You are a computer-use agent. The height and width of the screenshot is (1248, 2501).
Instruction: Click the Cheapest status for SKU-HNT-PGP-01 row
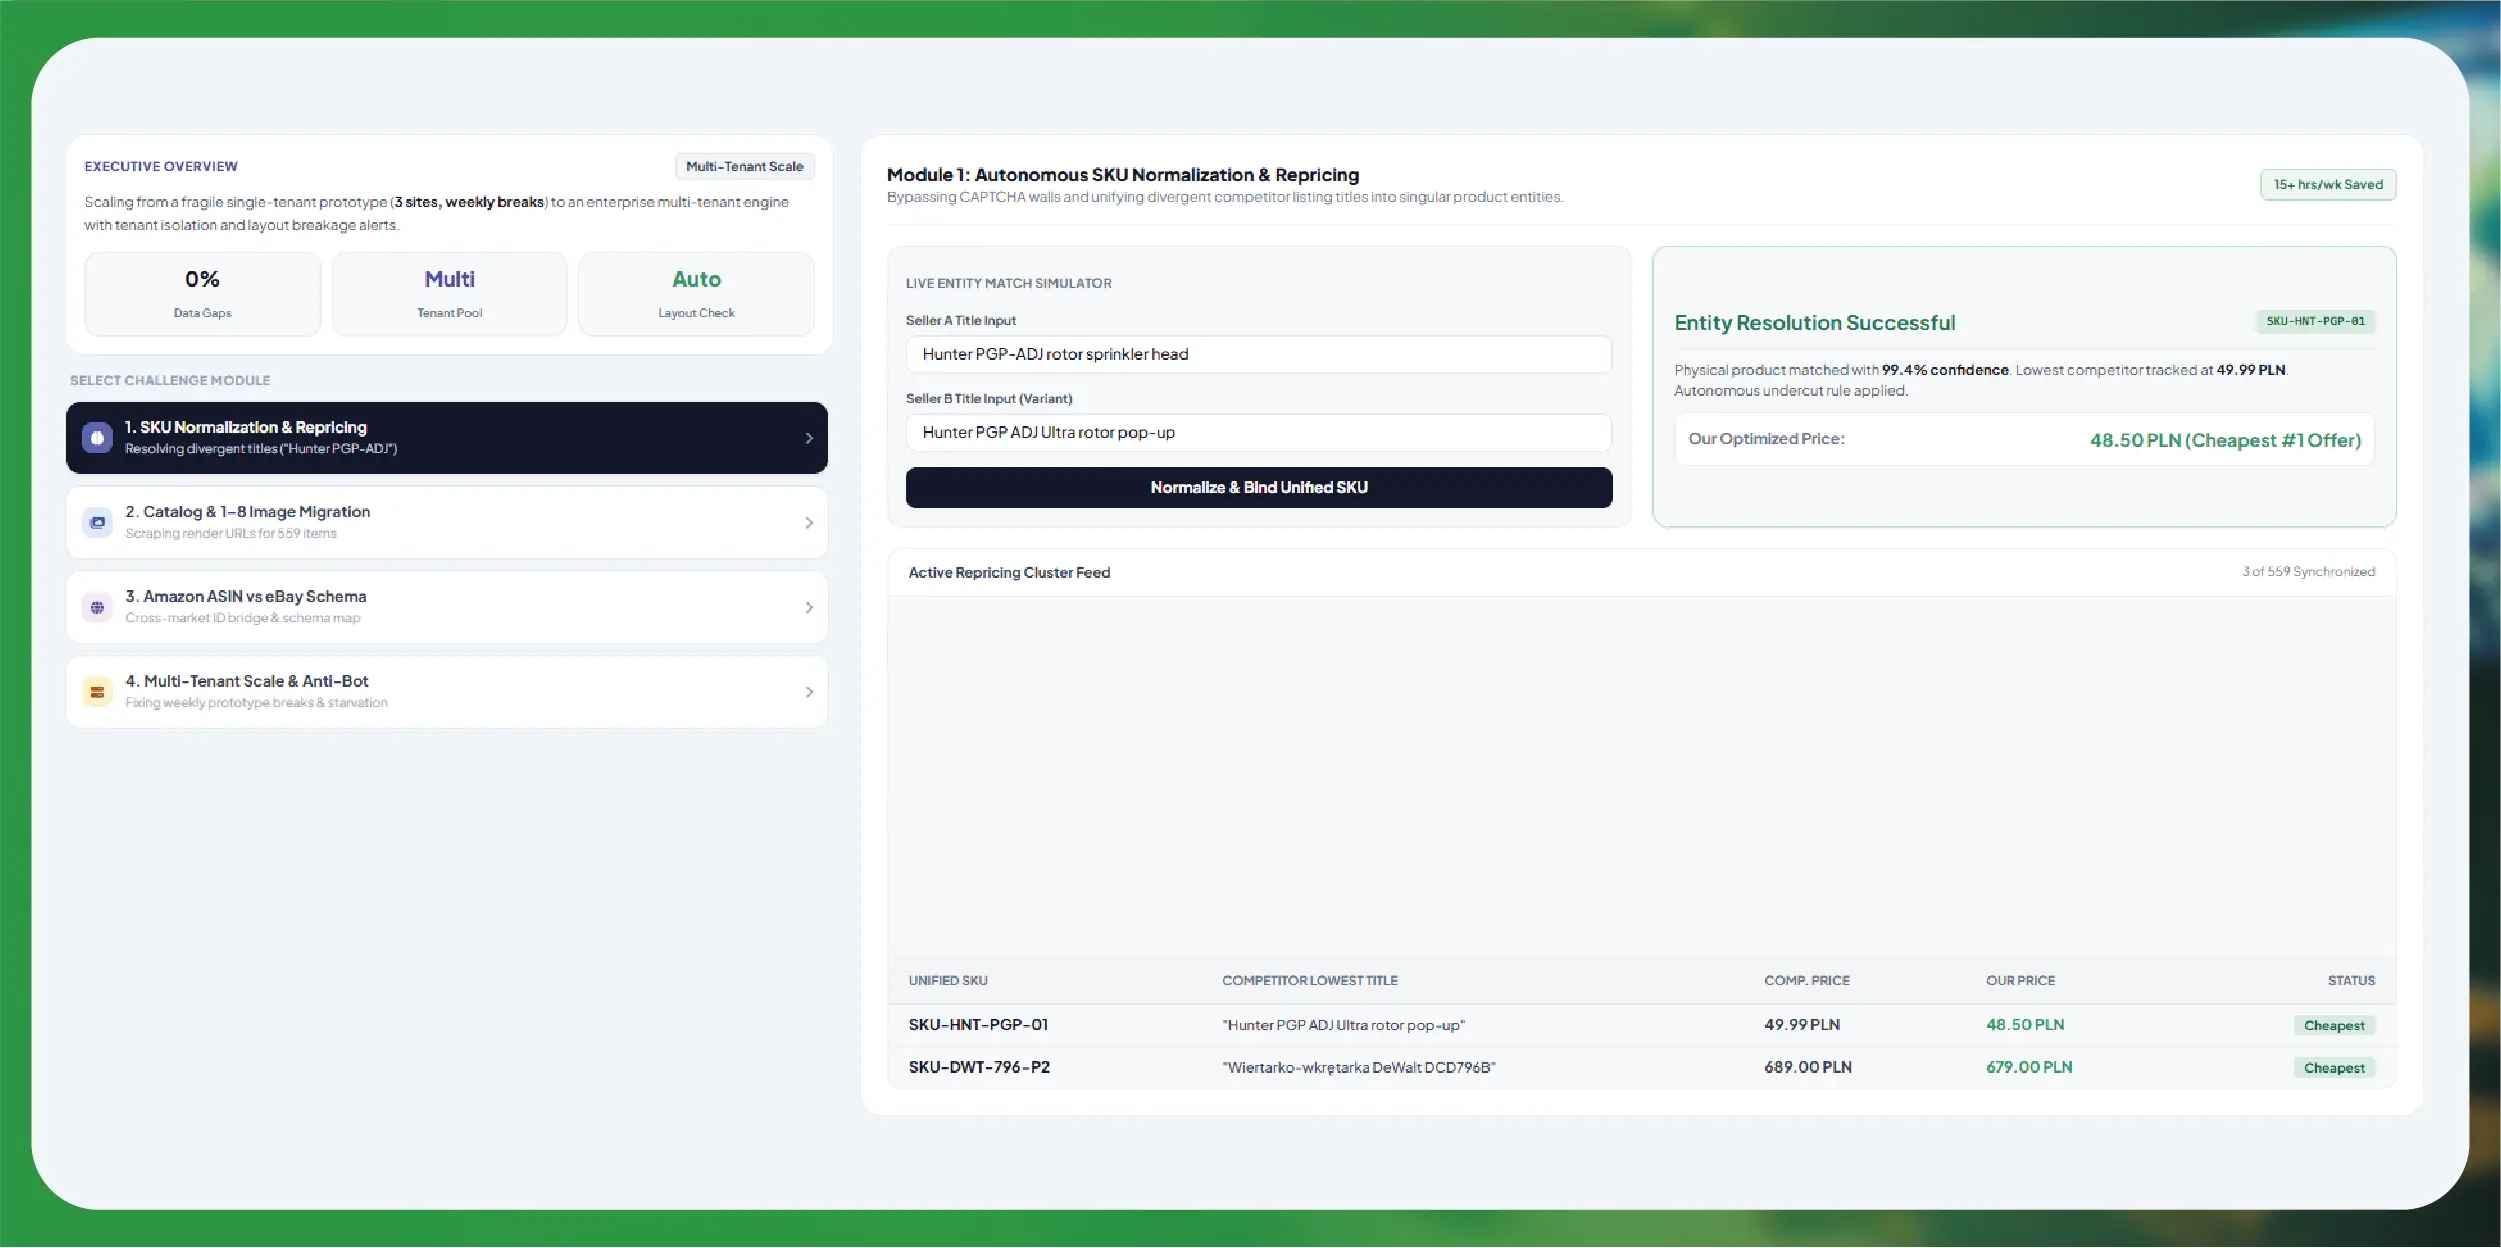point(2334,1025)
